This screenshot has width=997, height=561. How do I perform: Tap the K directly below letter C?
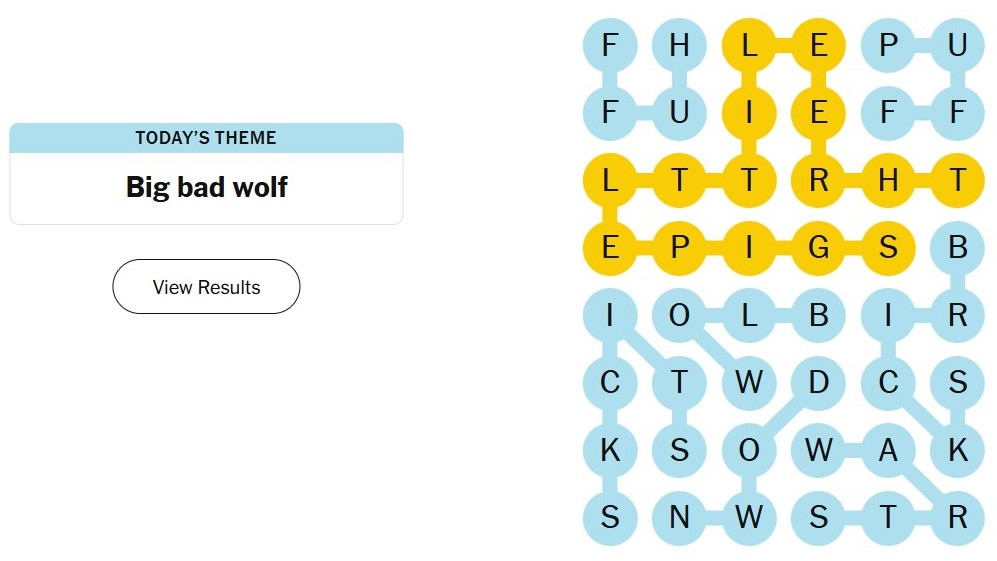click(610, 450)
